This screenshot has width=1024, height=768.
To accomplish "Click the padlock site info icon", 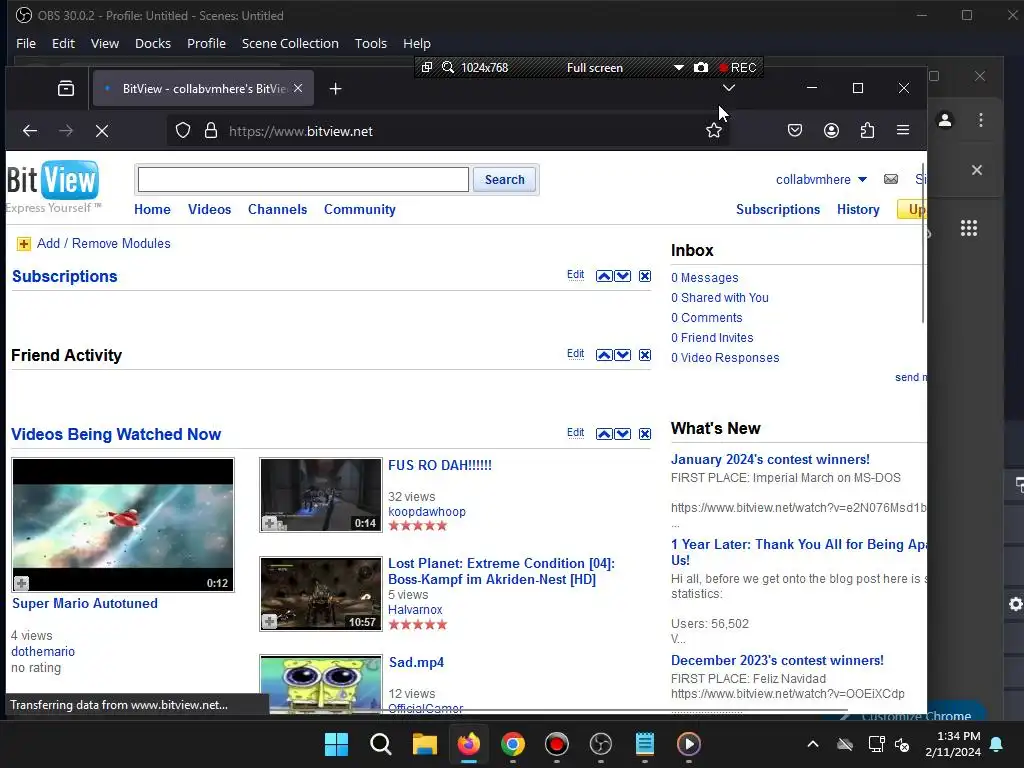I will (210, 131).
